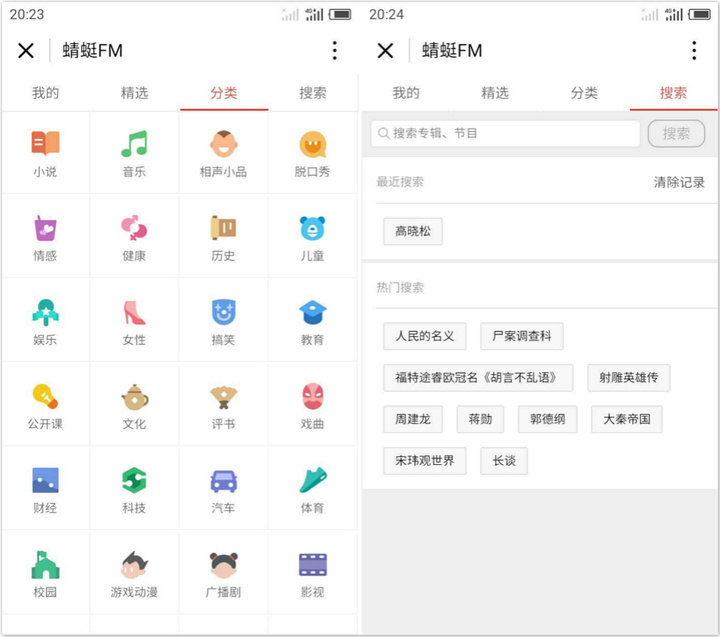Close the left 蜻蜓FM screen with X

click(26, 50)
